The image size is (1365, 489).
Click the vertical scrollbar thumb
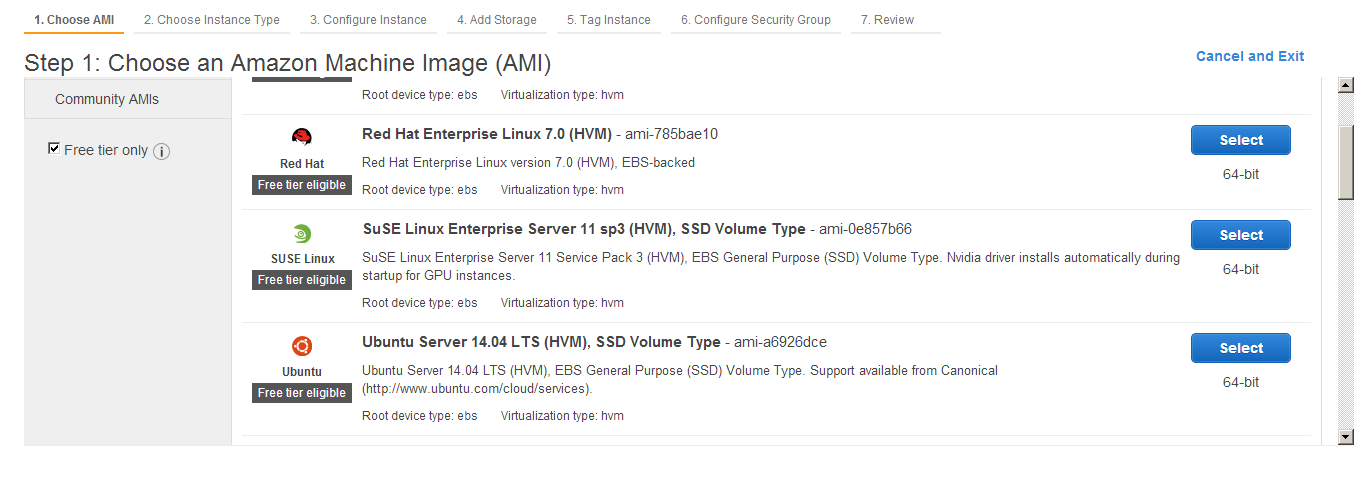tap(1345, 162)
